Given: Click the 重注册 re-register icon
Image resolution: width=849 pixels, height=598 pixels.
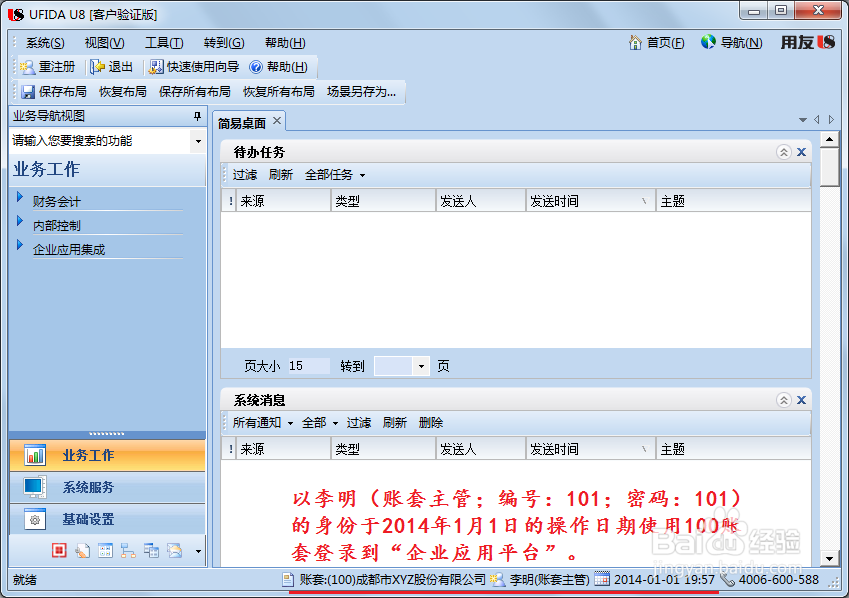Looking at the screenshot, I should 27,67.
